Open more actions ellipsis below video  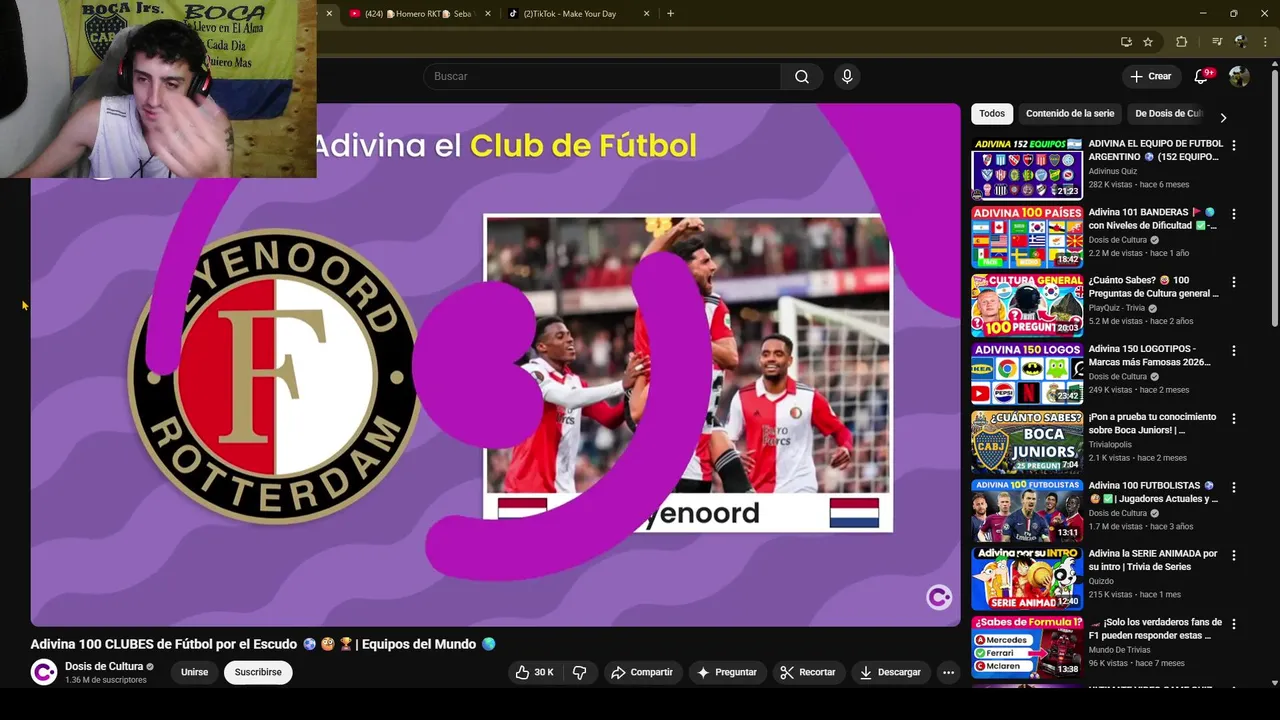pyautogui.click(x=948, y=672)
